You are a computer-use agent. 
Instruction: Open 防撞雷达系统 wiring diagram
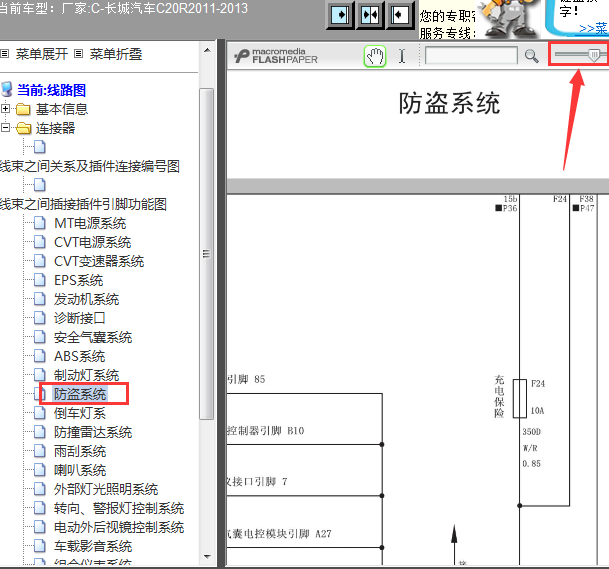[x=93, y=432]
